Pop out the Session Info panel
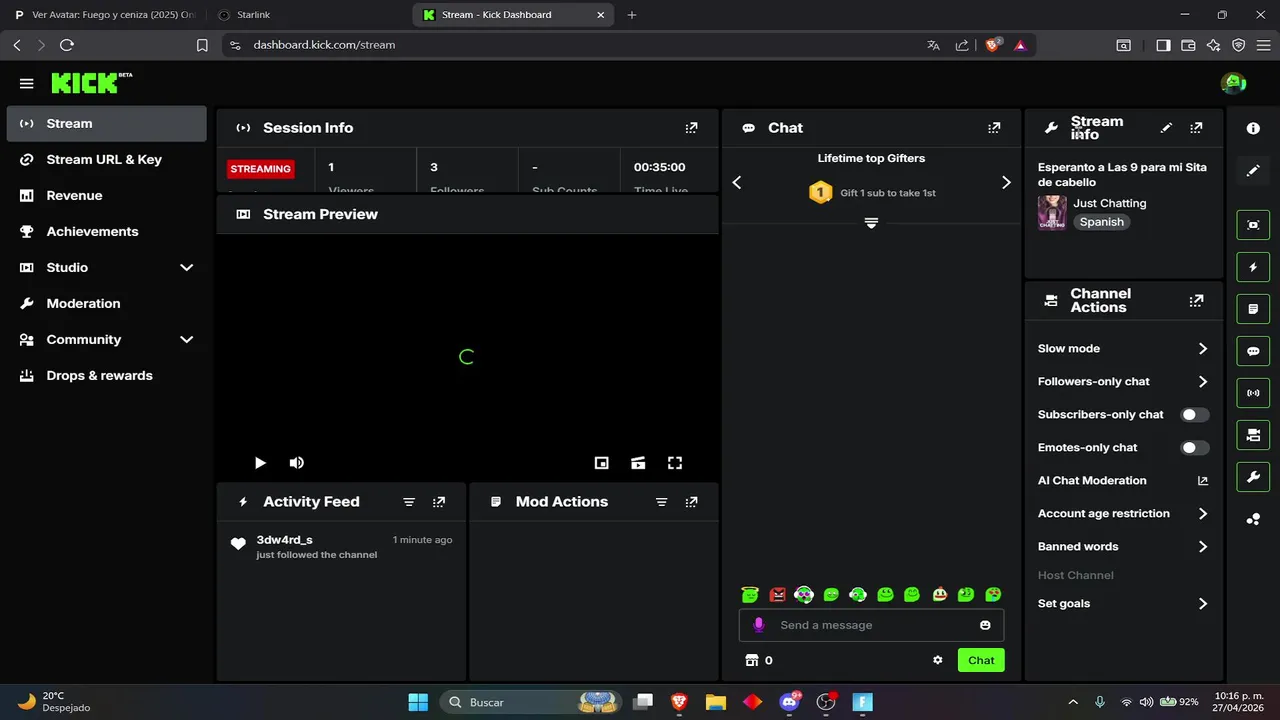This screenshot has width=1280, height=720. [691, 128]
